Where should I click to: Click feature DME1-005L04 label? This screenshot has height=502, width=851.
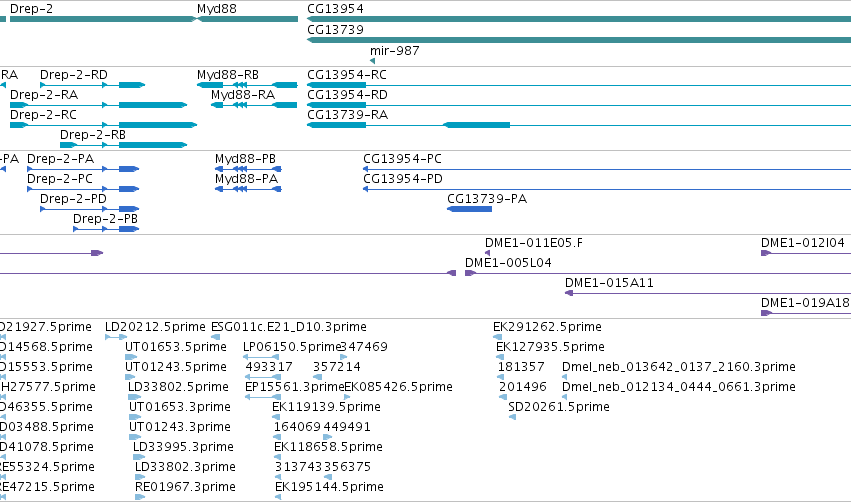[508, 263]
